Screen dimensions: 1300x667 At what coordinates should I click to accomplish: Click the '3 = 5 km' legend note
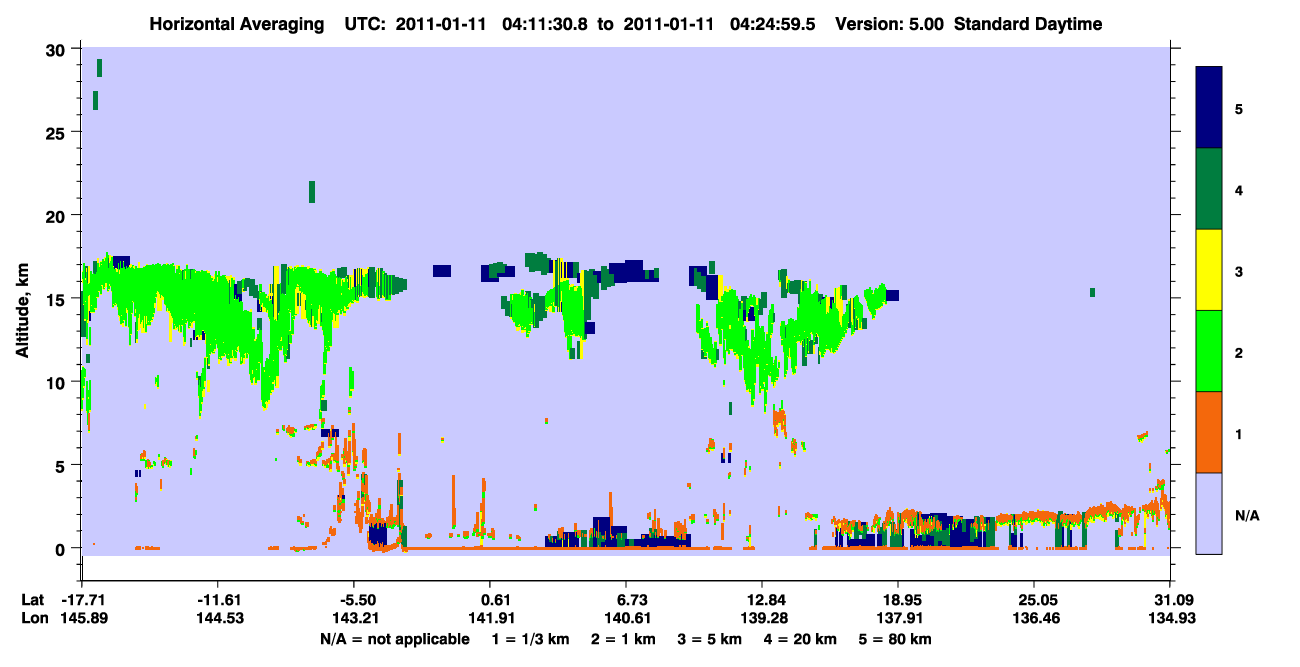(711, 639)
